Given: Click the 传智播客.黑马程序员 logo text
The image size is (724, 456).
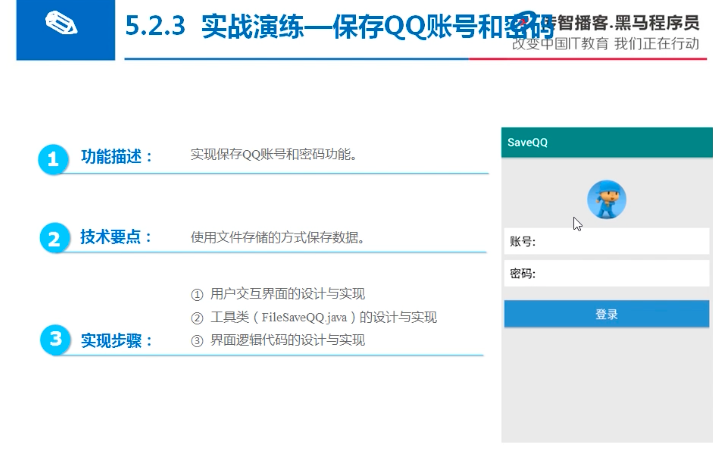Looking at the screenshot, I should tap(621, 23).
